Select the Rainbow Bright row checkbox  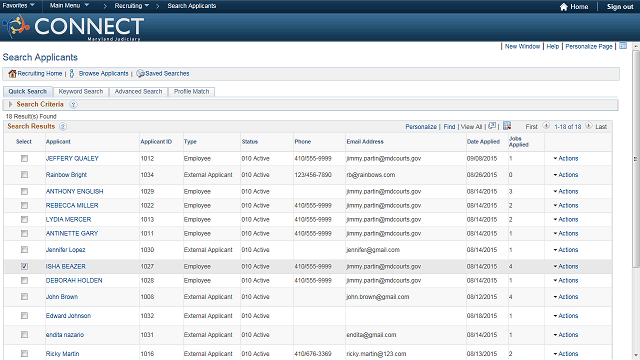tap(24, 175)
